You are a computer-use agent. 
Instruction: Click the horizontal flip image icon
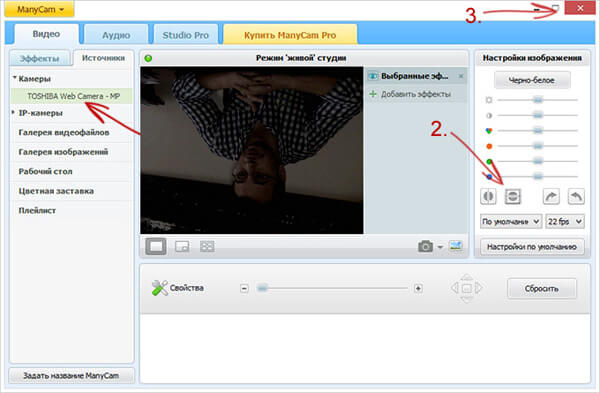click(488, 197)
